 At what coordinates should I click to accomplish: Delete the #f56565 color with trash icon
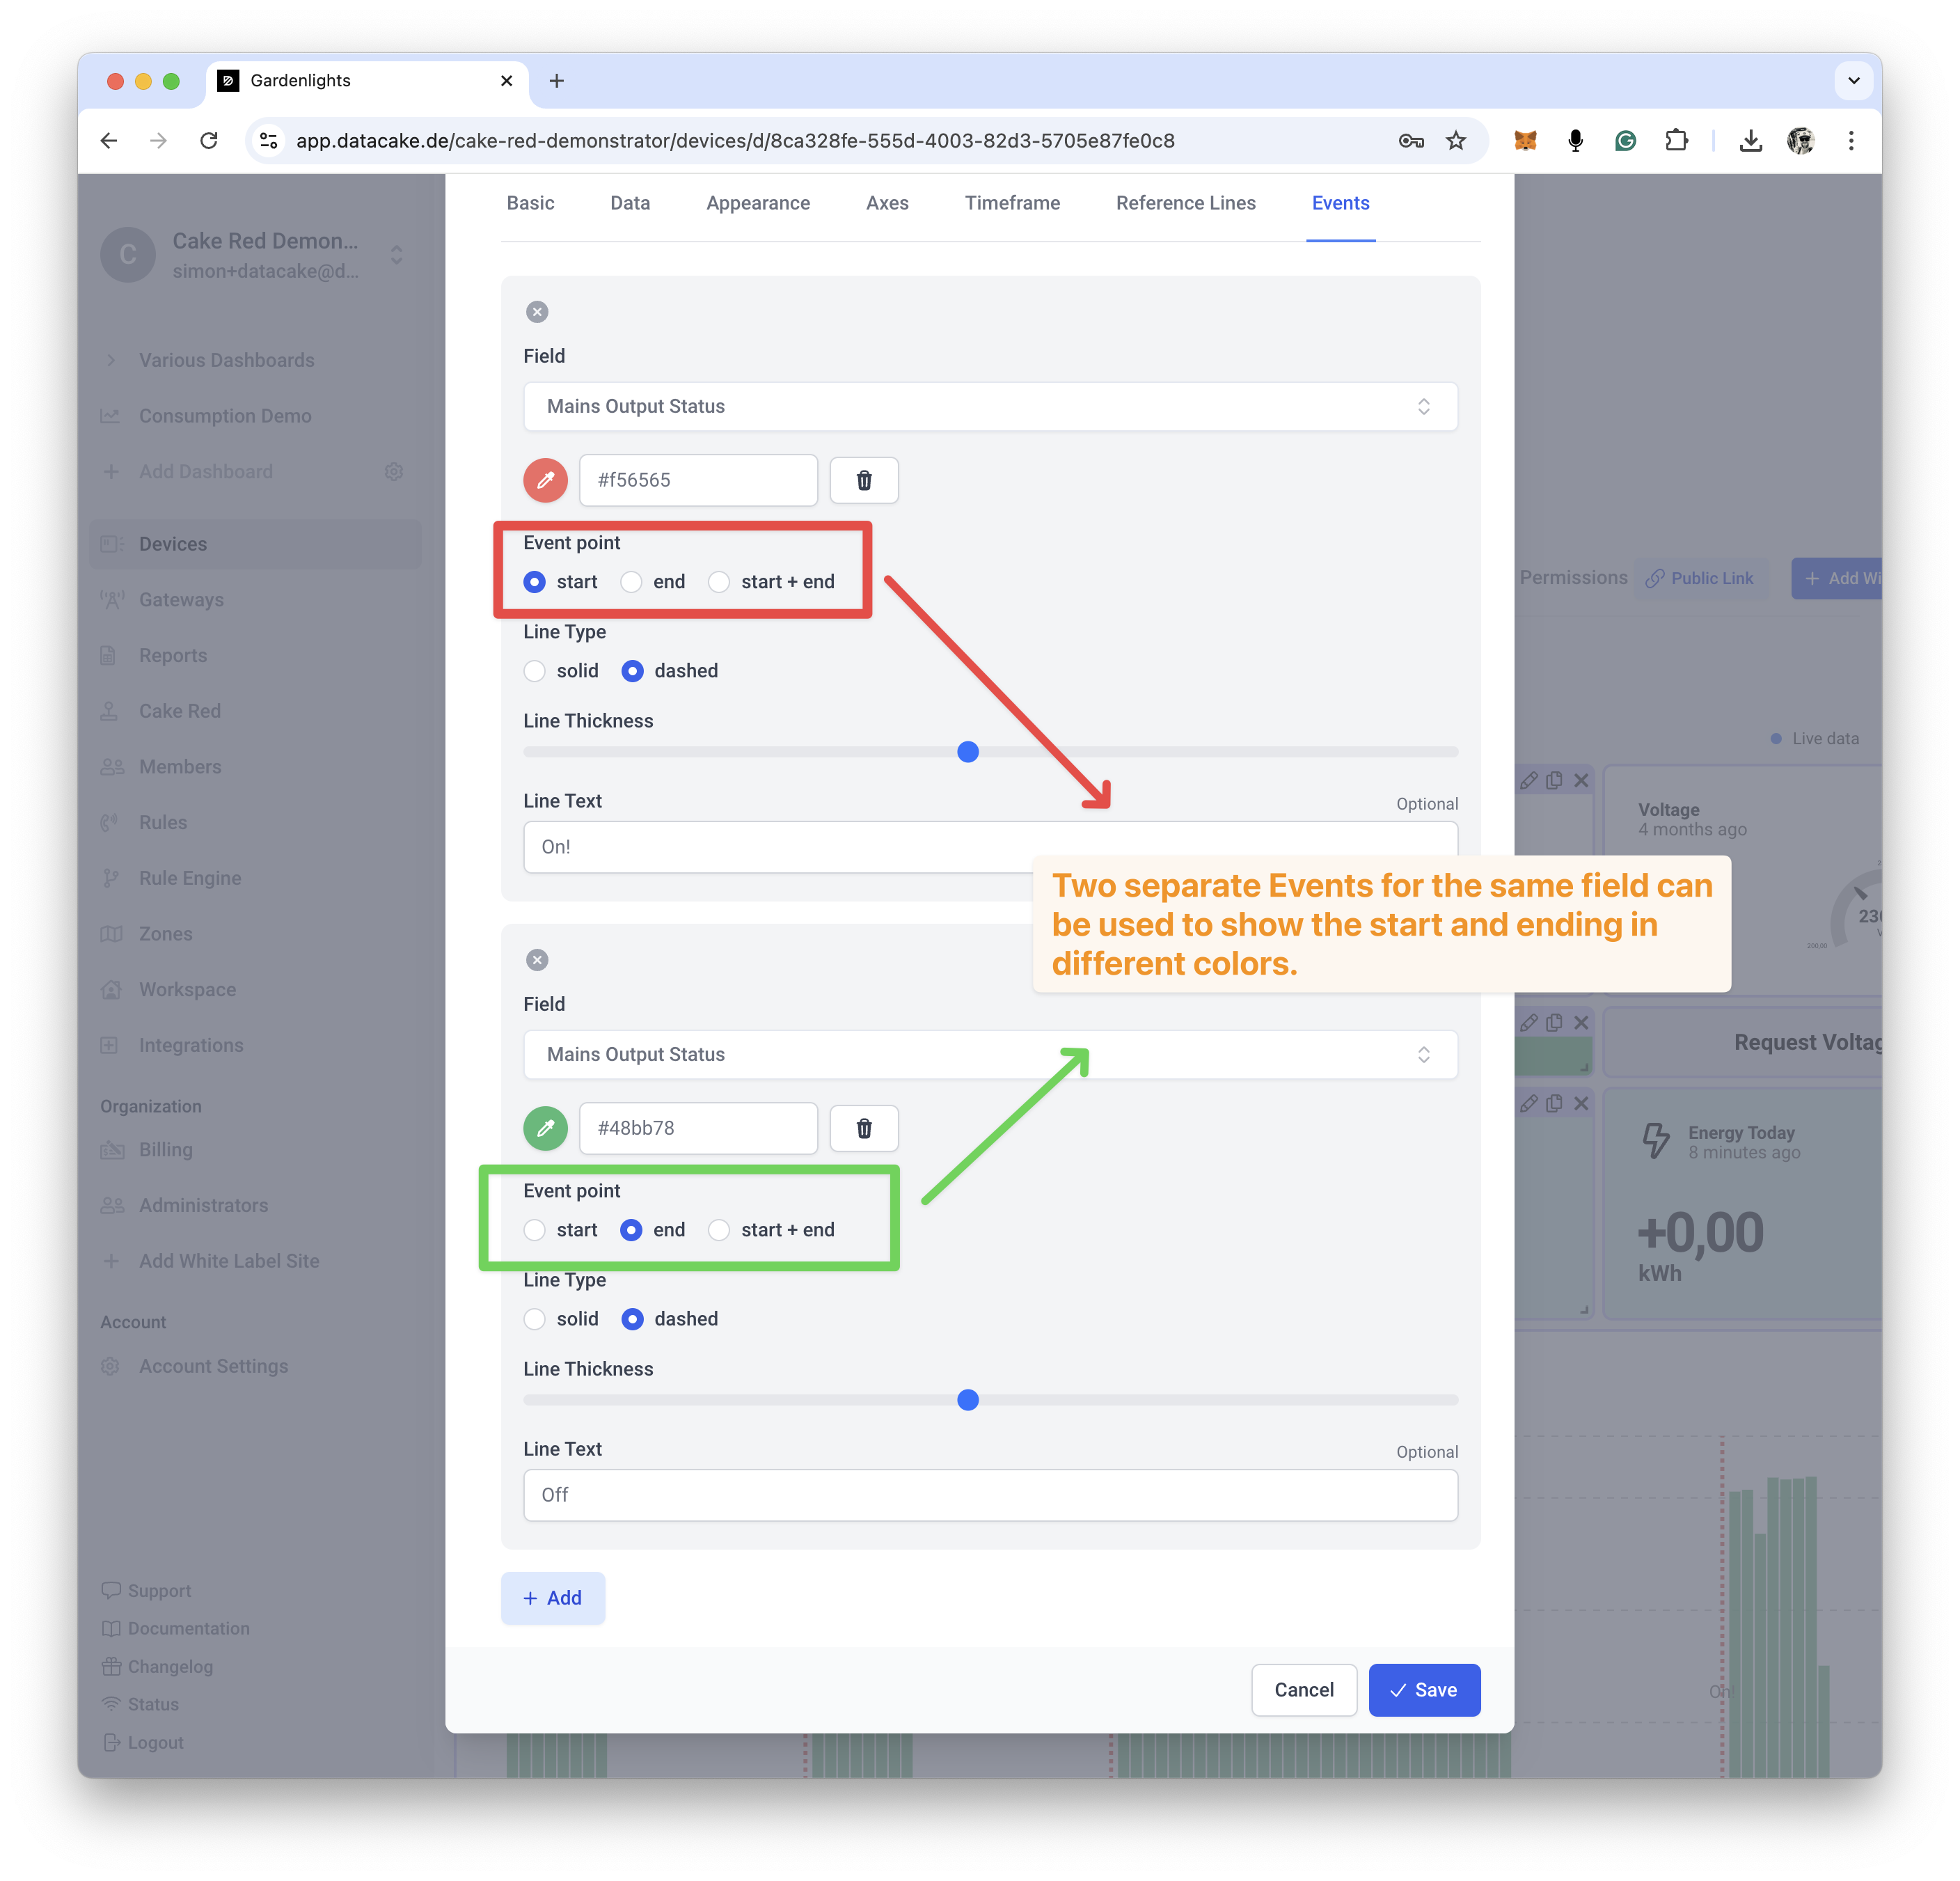[x=864, y=480]
